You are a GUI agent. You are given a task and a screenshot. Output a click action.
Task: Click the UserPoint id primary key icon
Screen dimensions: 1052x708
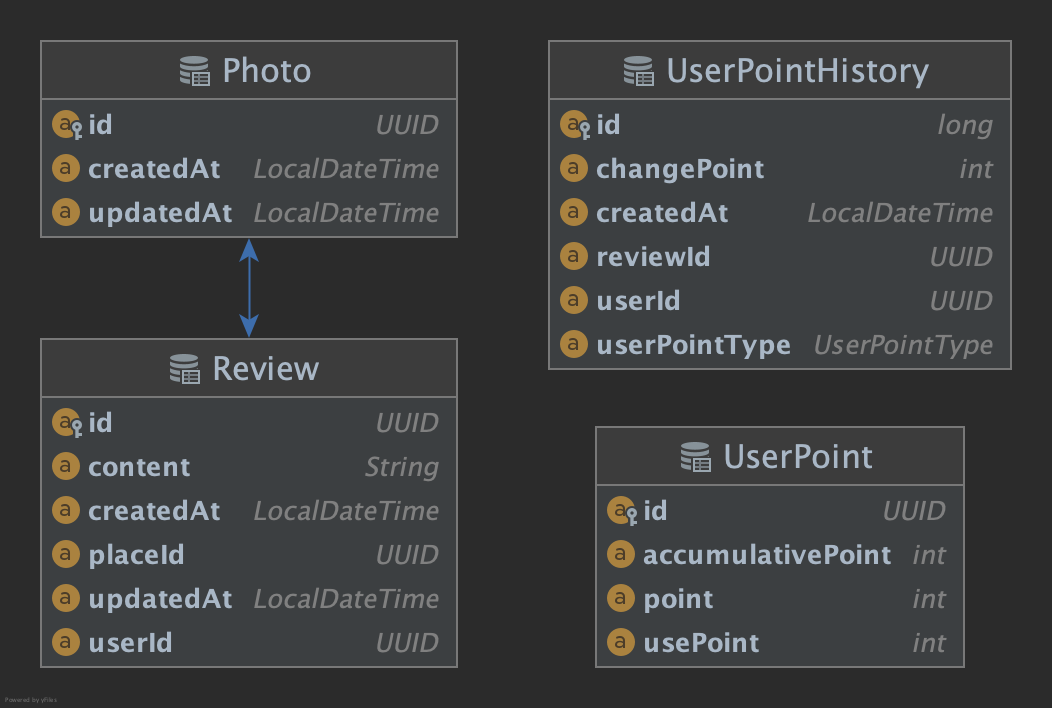pos(622,511)
